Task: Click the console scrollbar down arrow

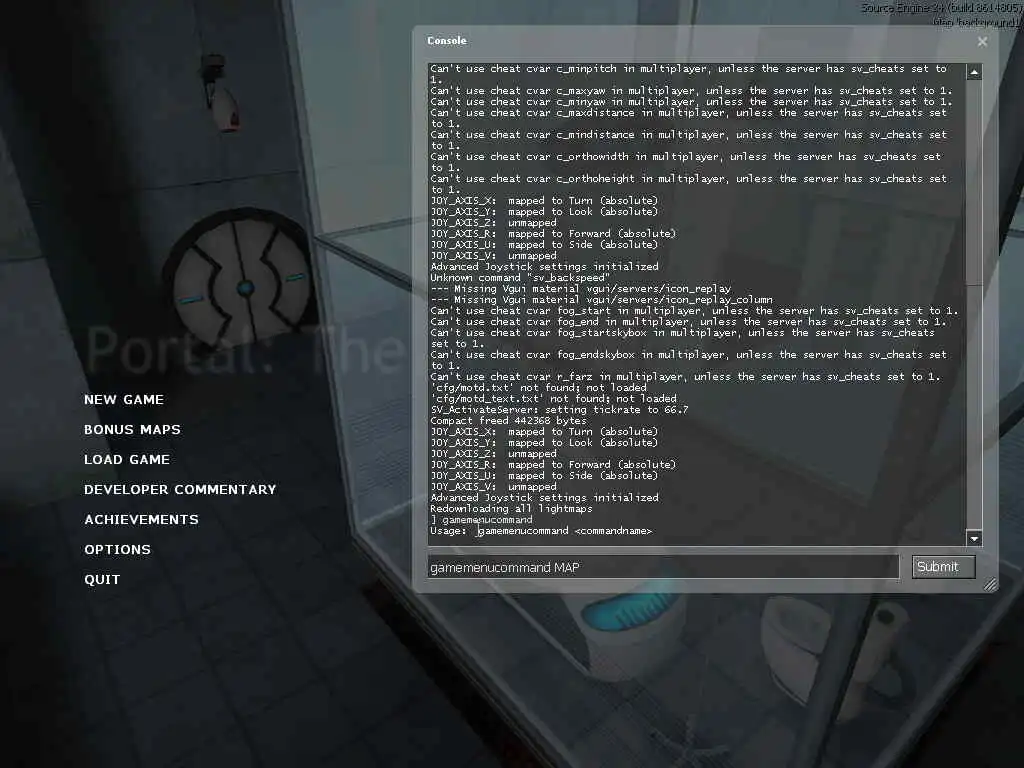Action: 974,538
